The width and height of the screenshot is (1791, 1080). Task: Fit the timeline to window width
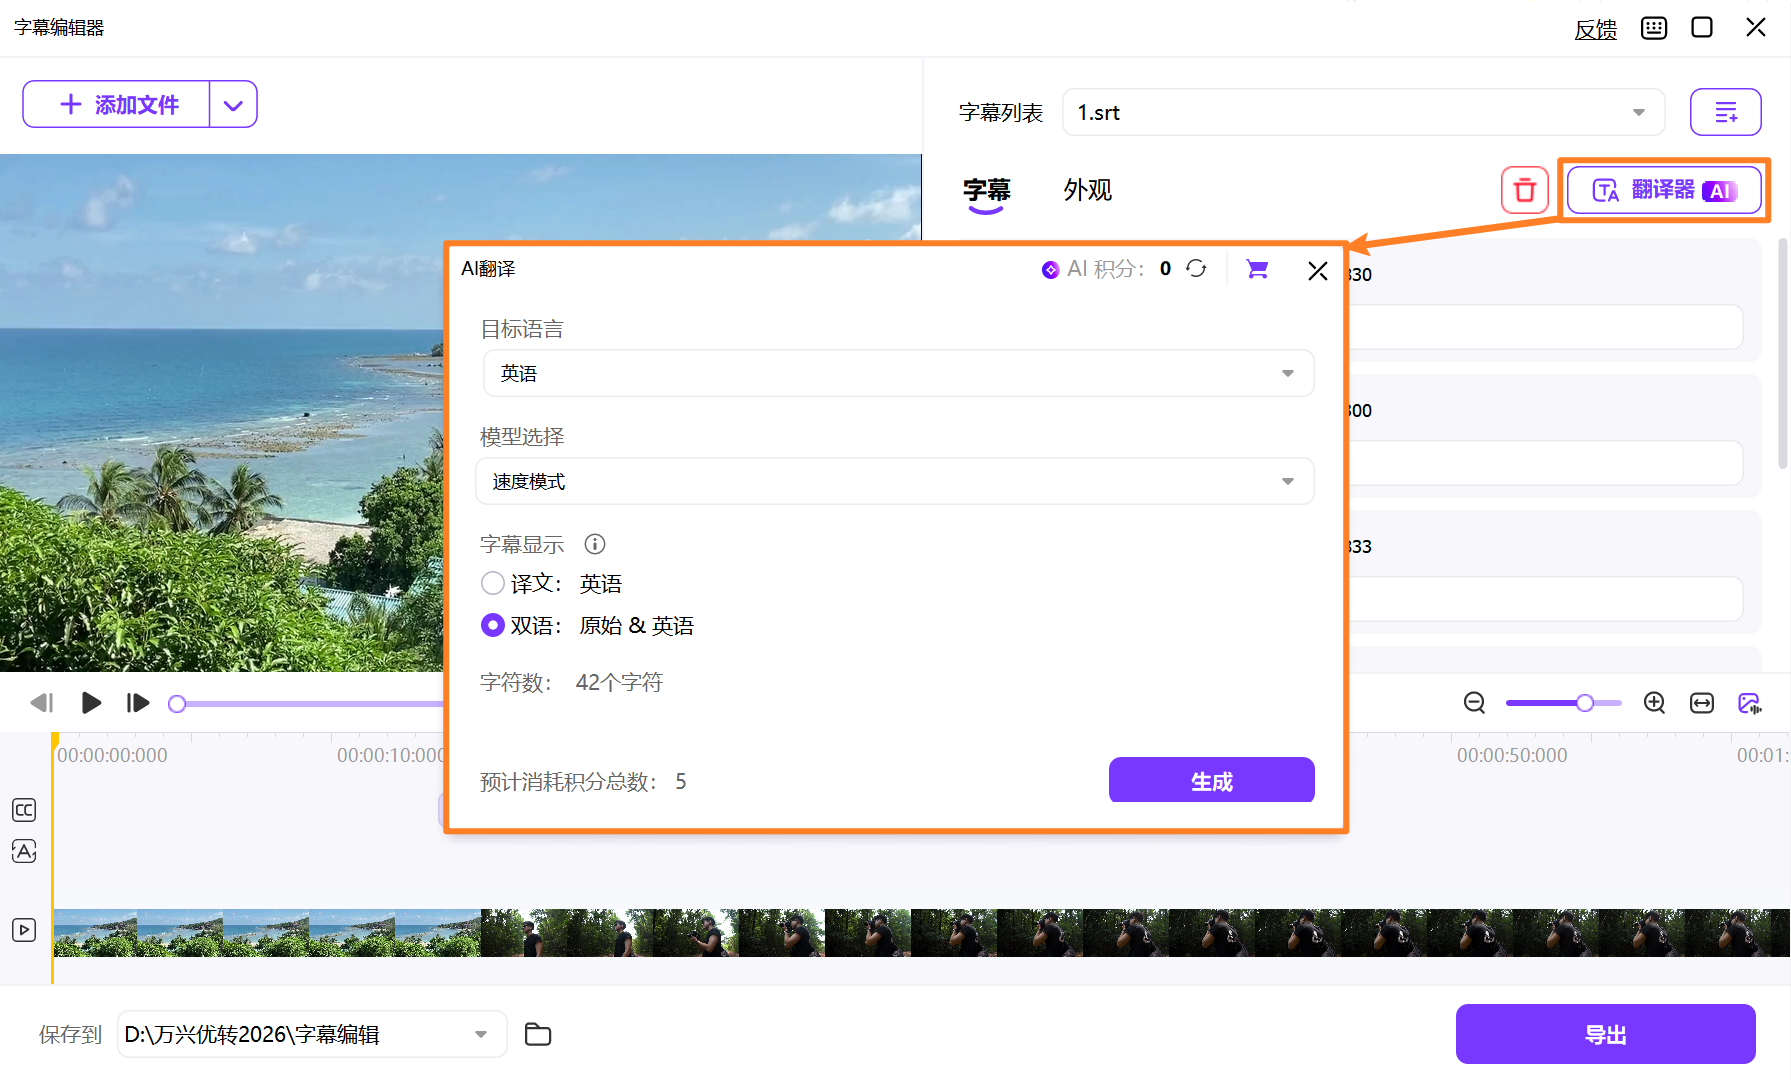pyautogui.click(x=1702, y=703)
